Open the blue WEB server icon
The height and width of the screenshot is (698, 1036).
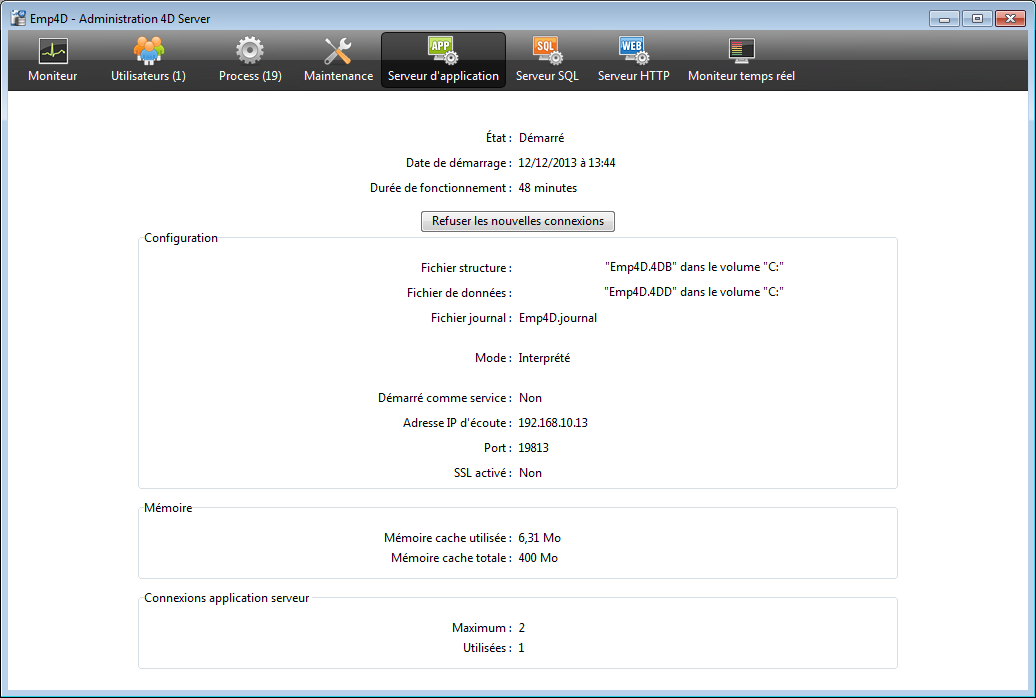tap(633, 50)
